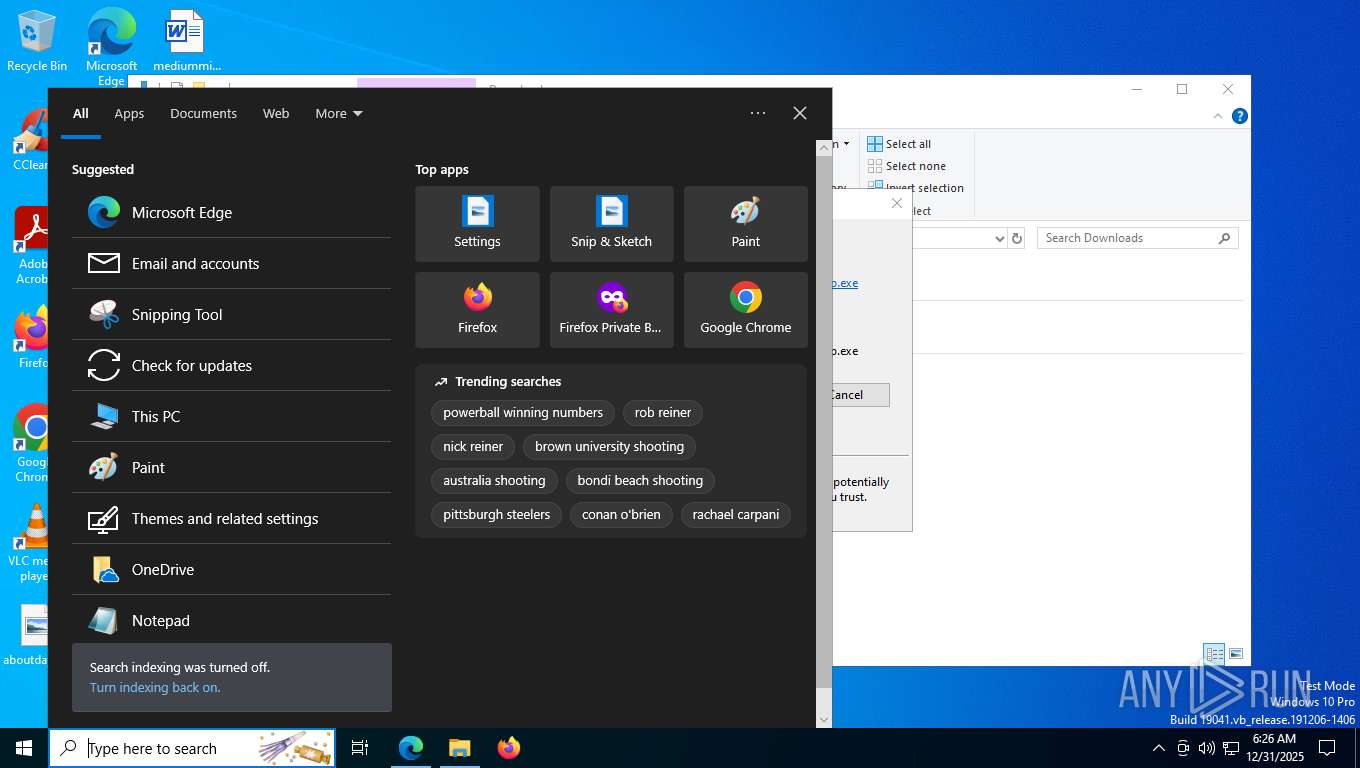
Task: Collapse the File Explorer ribbon chevron
Action: coord(1218,116)
